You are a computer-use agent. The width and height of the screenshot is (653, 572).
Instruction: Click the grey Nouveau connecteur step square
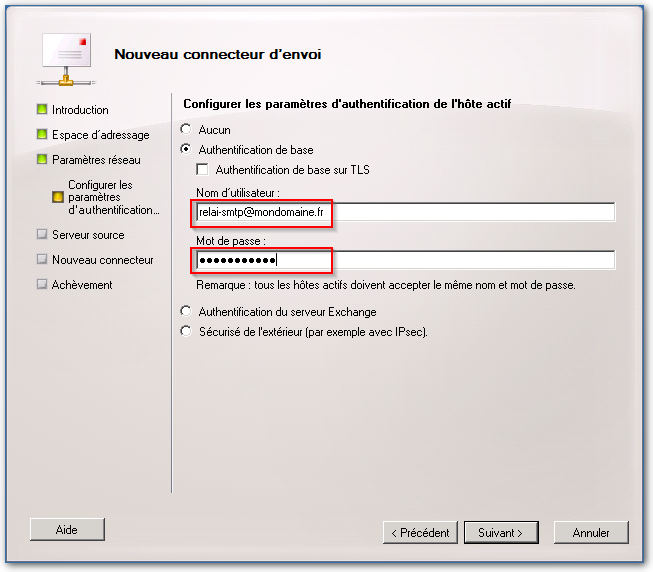pos(42,259)
